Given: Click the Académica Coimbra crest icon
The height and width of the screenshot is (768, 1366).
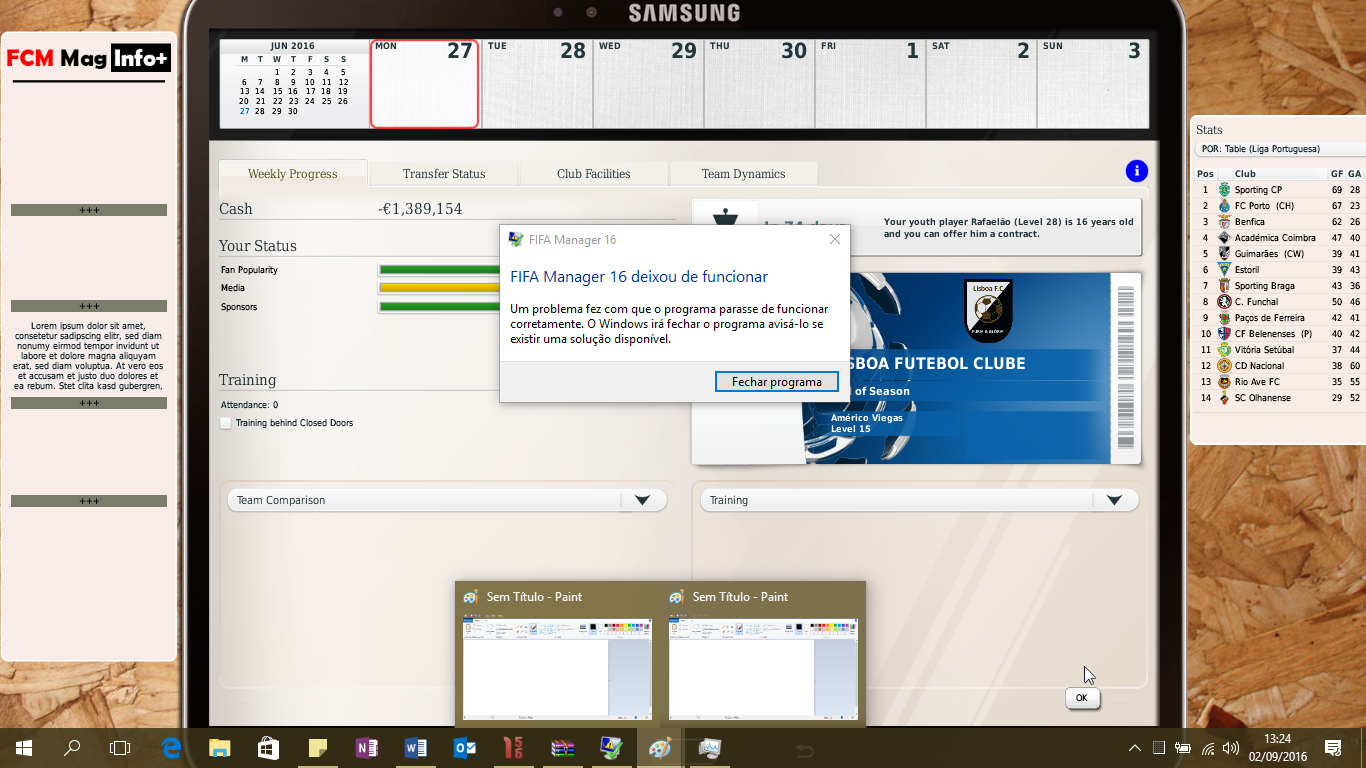Looking at the screenshot, I should [1224, 237].
